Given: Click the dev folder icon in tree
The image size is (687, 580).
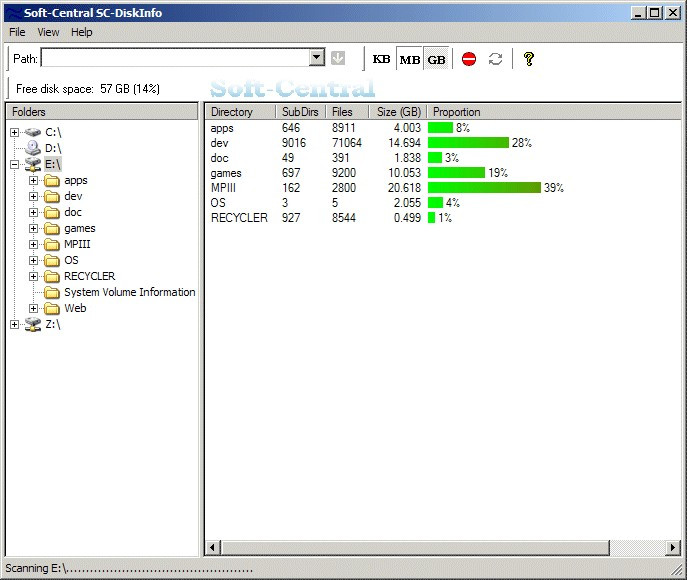Looking at the screenshot, I should click(52, 196).
